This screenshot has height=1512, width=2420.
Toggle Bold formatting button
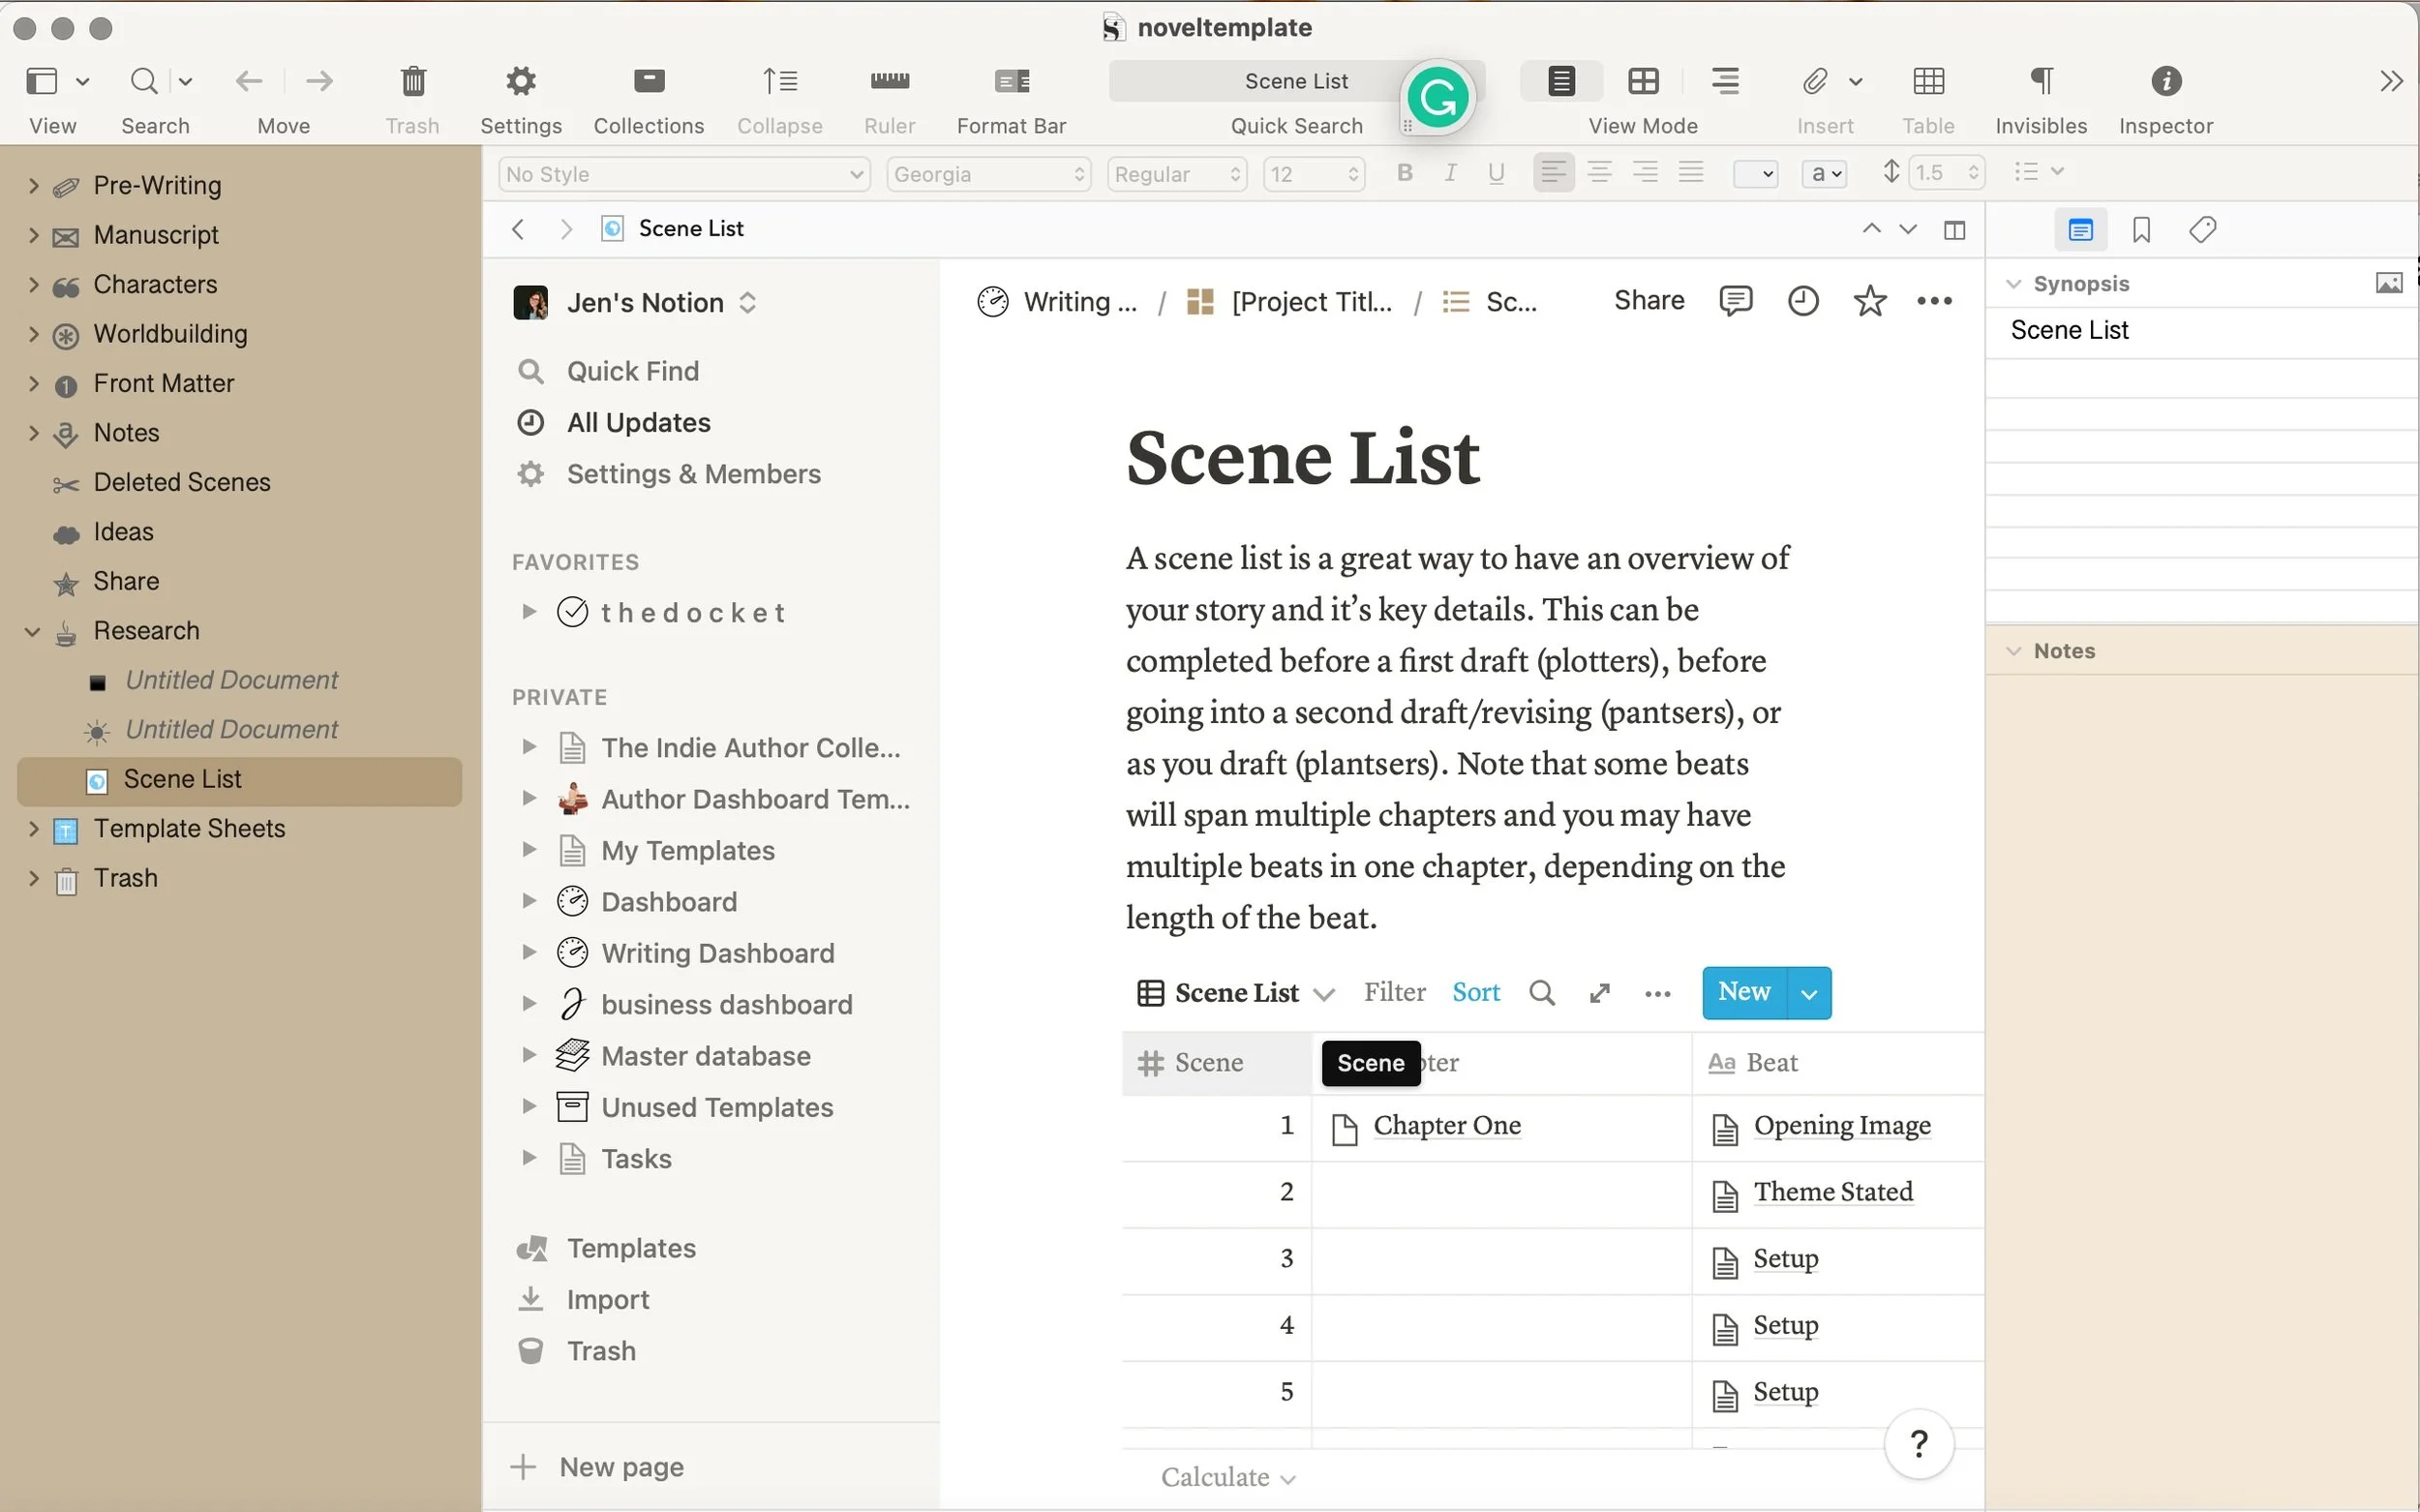(x=1404, y=173)
